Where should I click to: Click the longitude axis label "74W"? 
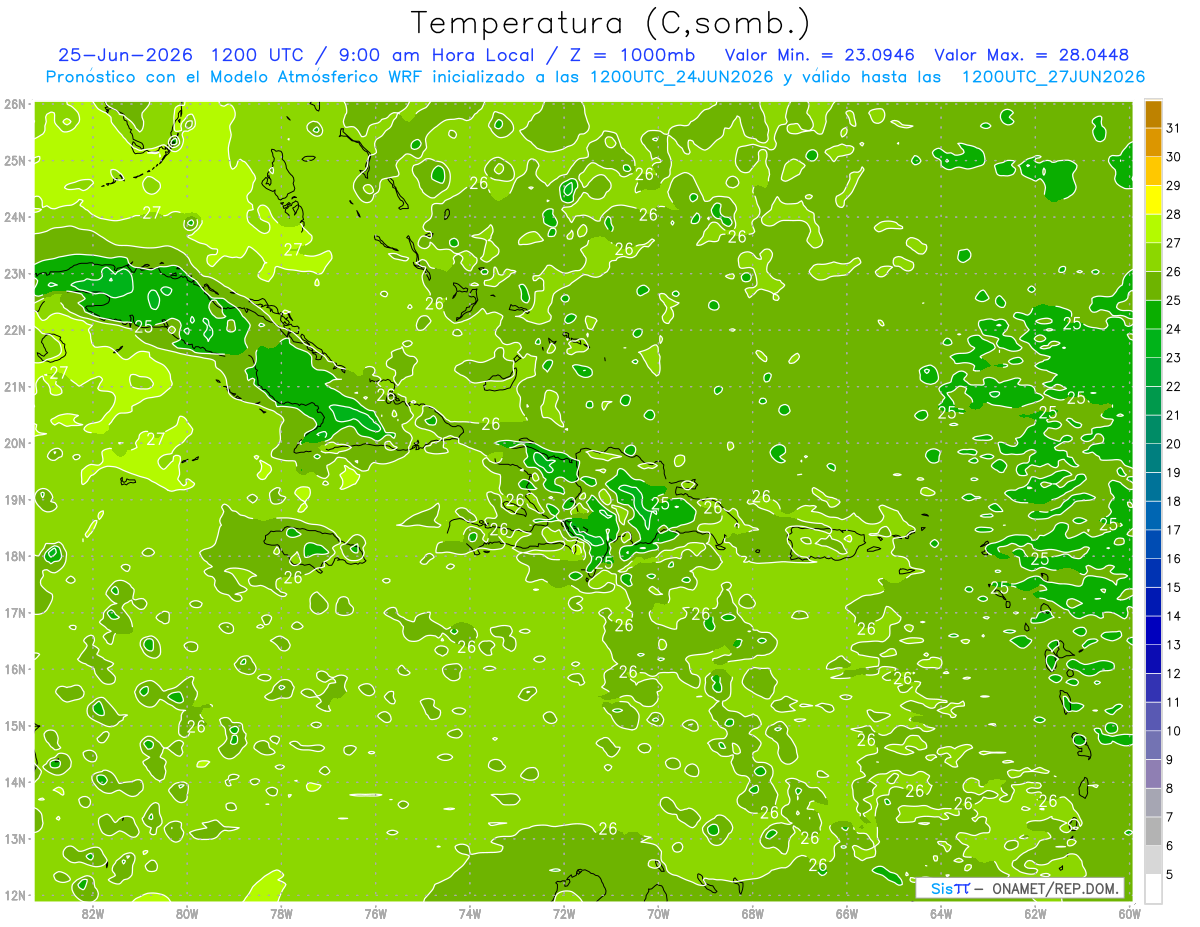(469, 913)
